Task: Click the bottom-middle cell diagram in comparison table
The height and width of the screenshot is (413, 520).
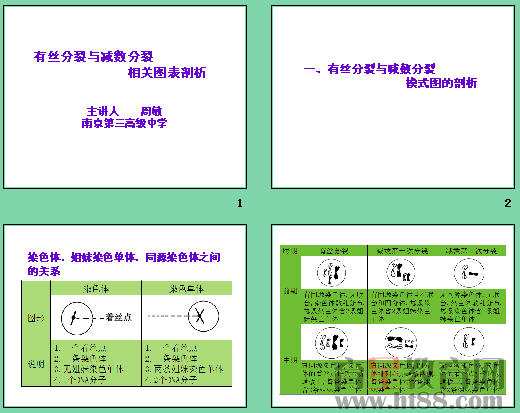Action: (x=401, y=342)
